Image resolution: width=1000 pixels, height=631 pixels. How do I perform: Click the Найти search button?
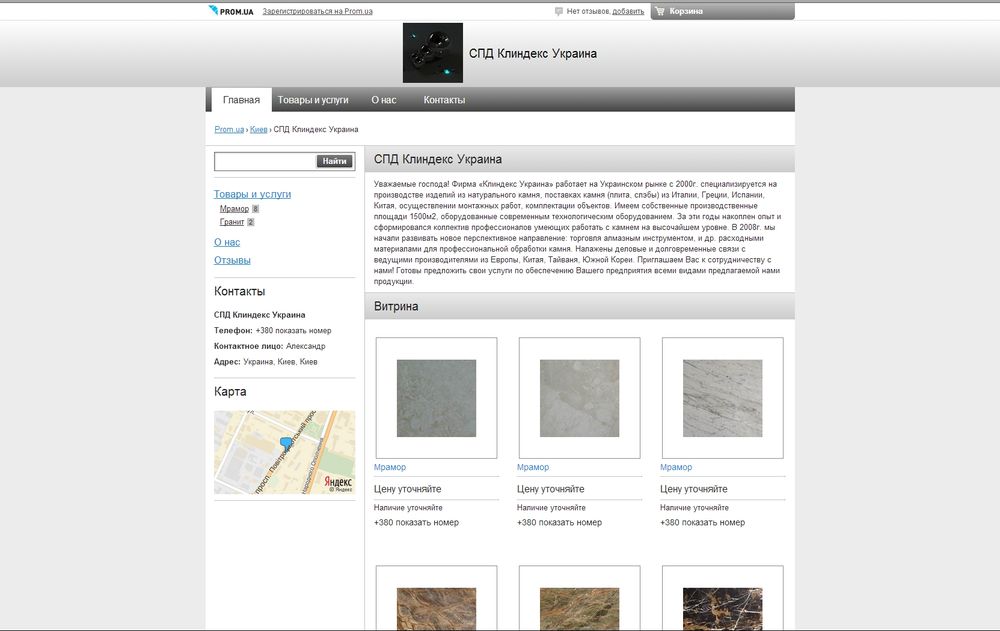coord(334,161)
